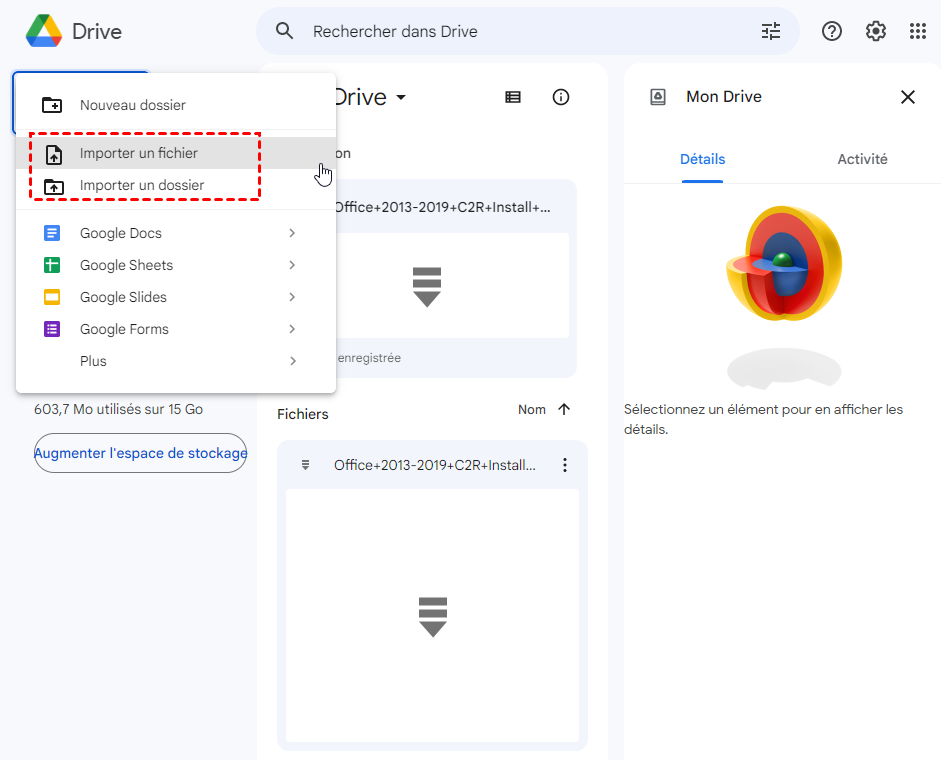Reverse the sort direction arrow

pyautogui.click(x=564, y=409)
